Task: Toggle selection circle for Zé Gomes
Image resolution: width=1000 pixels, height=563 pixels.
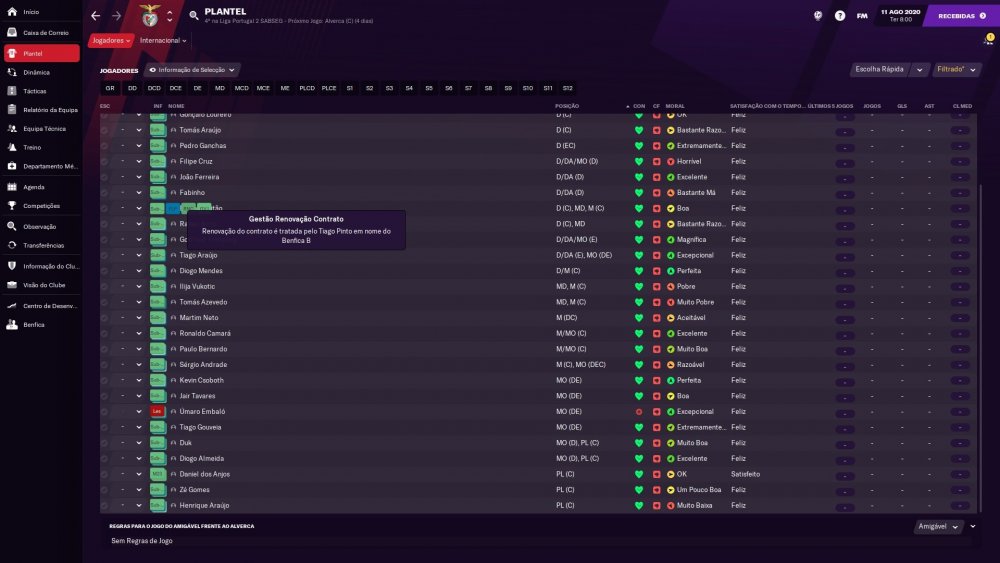Action: [x=105, y=490]
